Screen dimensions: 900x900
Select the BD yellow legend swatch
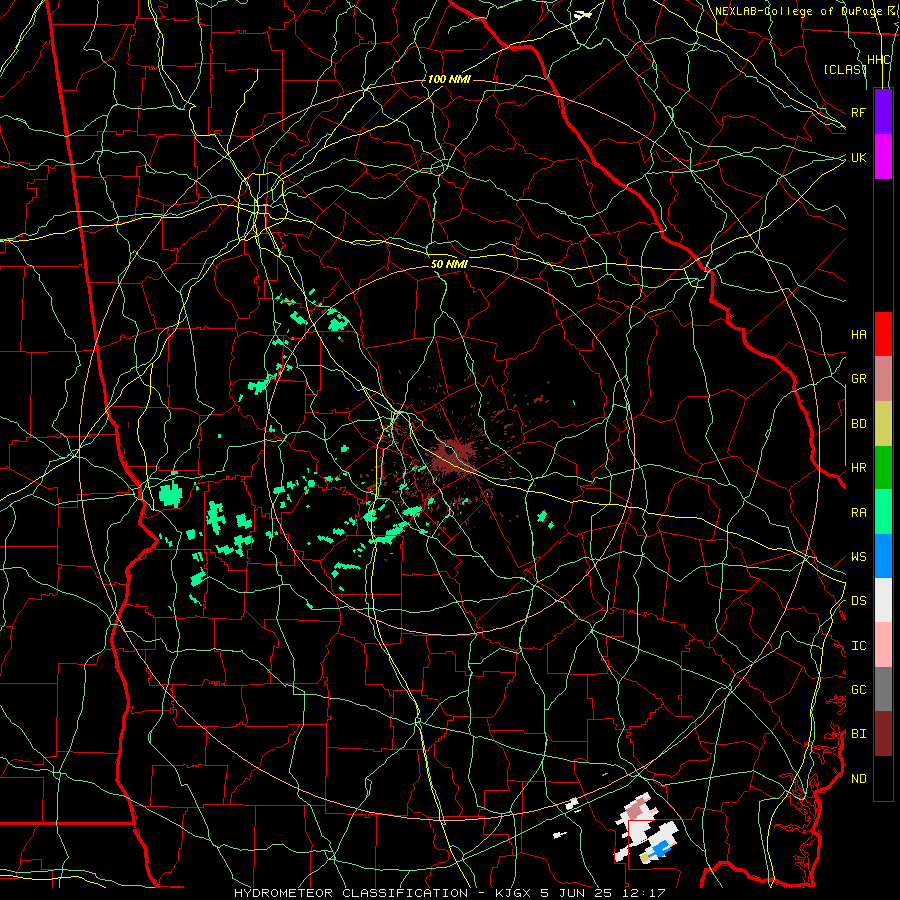click(x=883, y=423)
